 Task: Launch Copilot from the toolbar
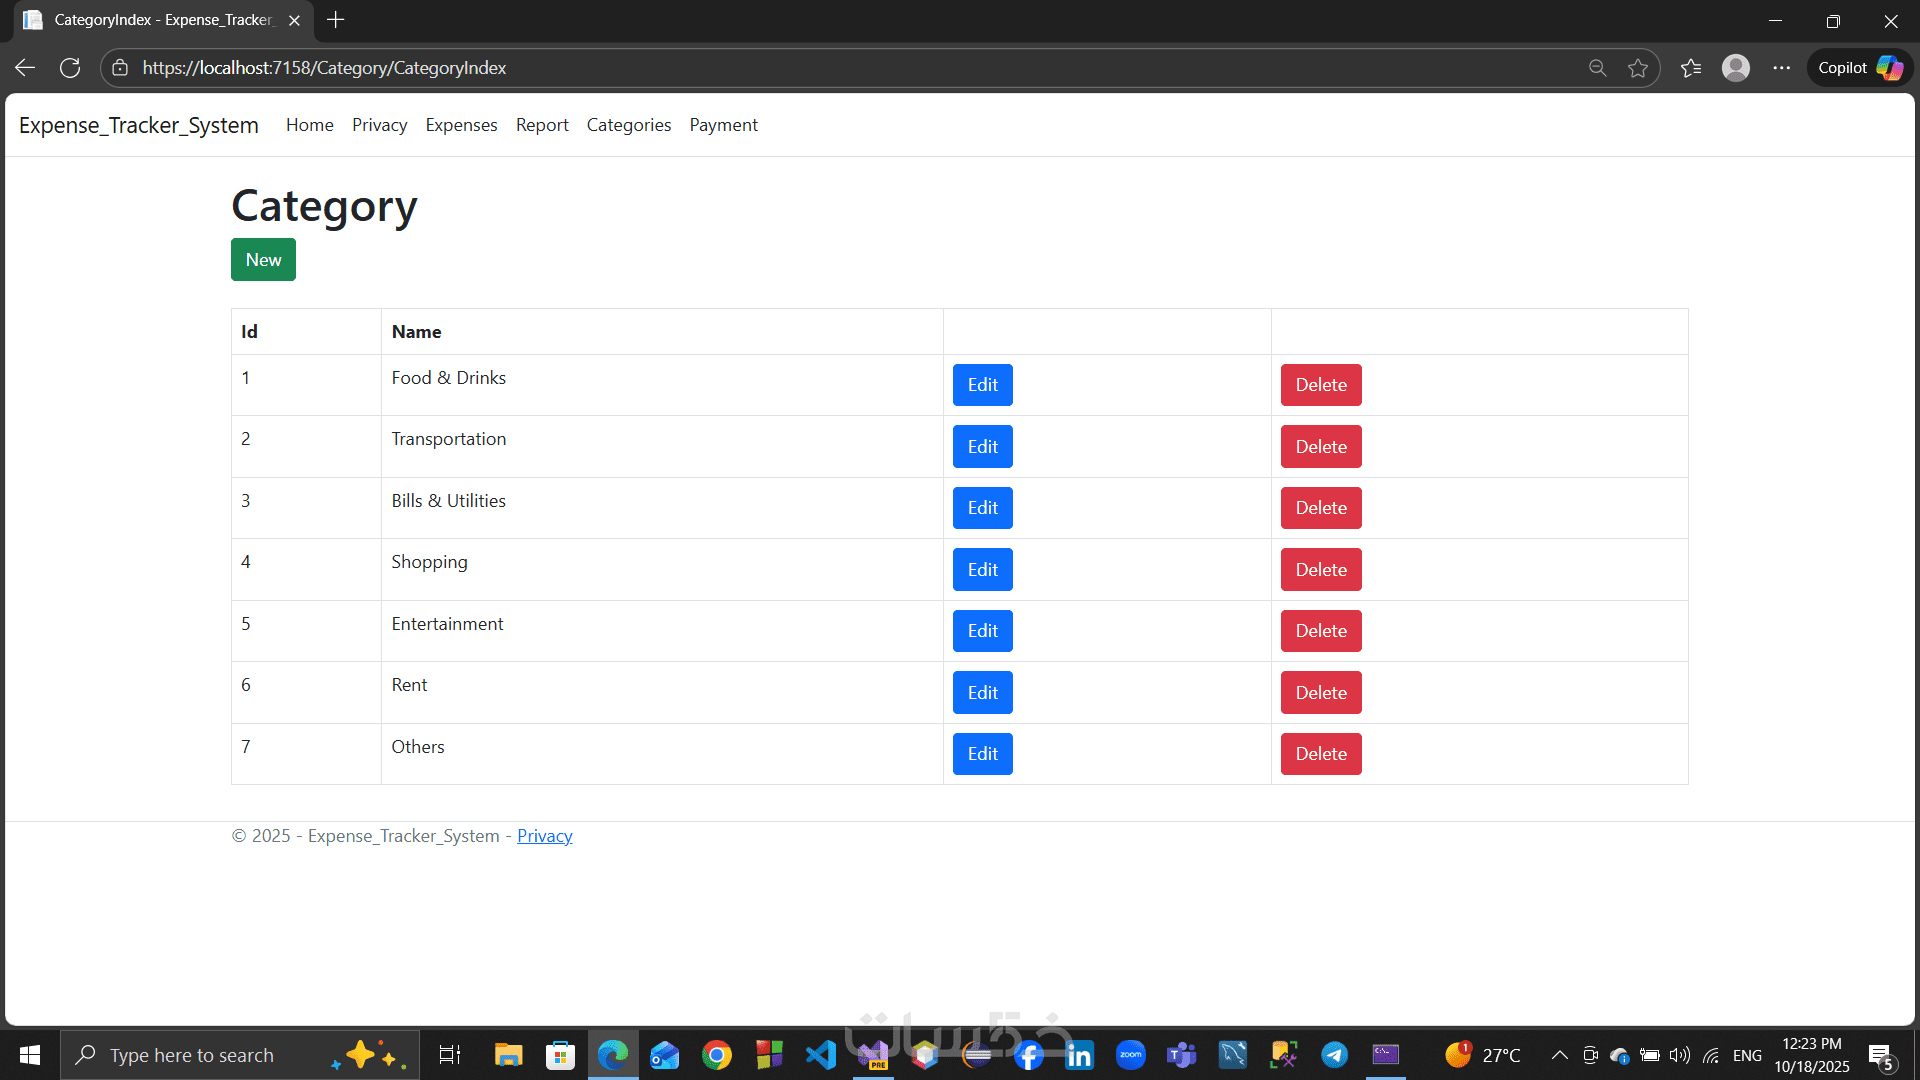pos(1859,68)
